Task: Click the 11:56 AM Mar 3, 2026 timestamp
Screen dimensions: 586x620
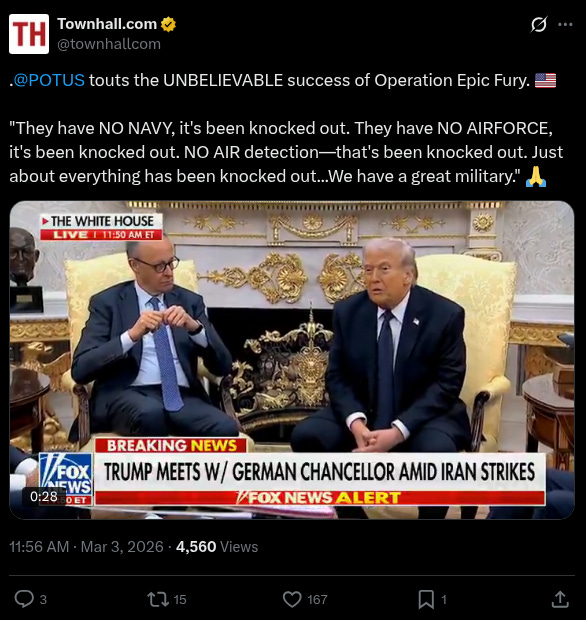Action: [x=86, y=547]
